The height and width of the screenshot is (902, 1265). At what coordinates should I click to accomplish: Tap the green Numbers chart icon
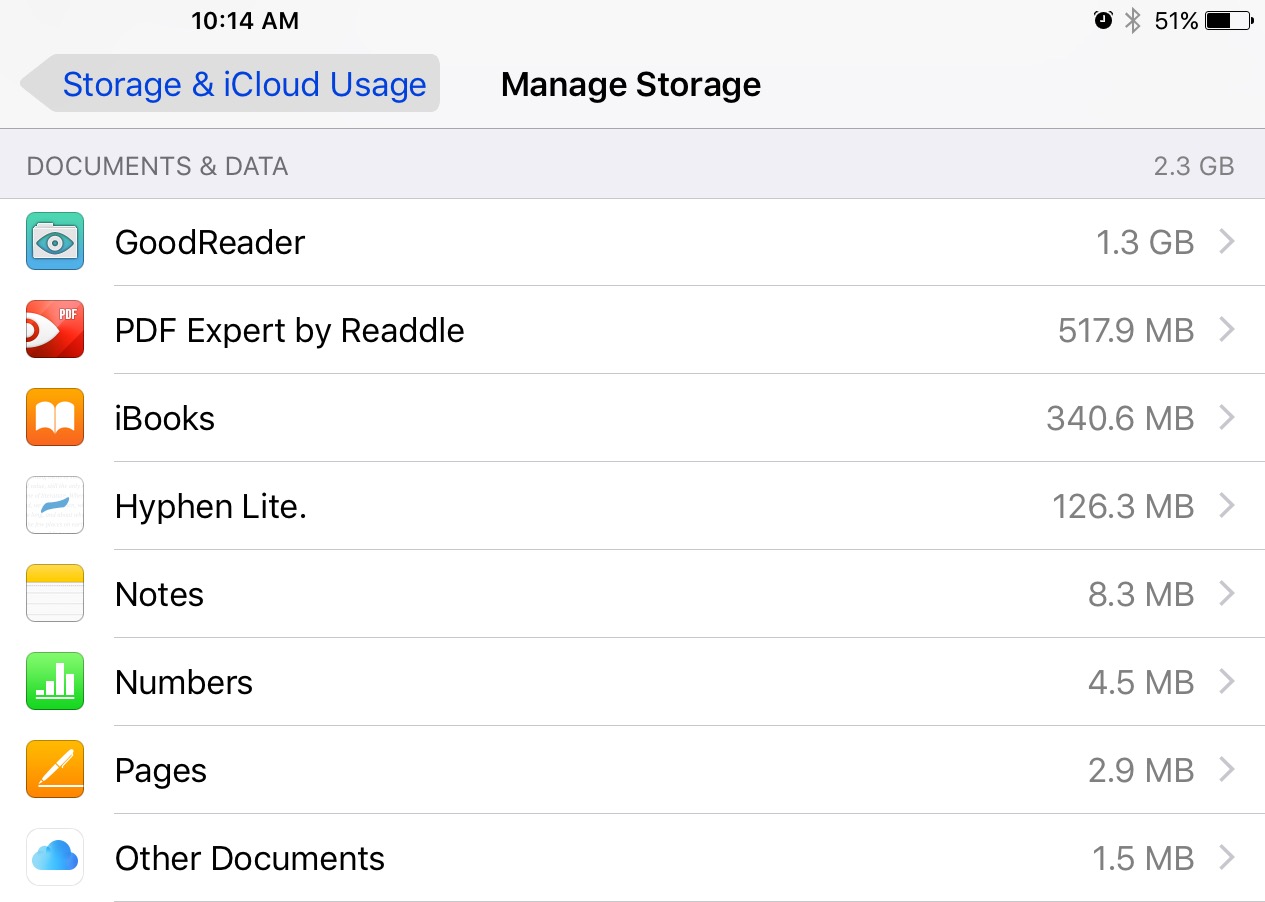(55, 682)
